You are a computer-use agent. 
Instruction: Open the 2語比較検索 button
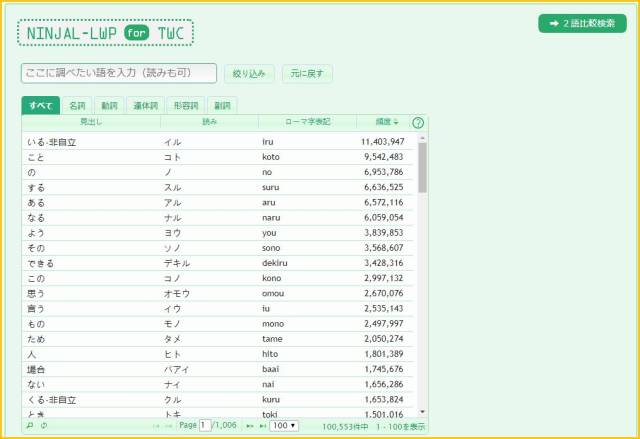582,23
